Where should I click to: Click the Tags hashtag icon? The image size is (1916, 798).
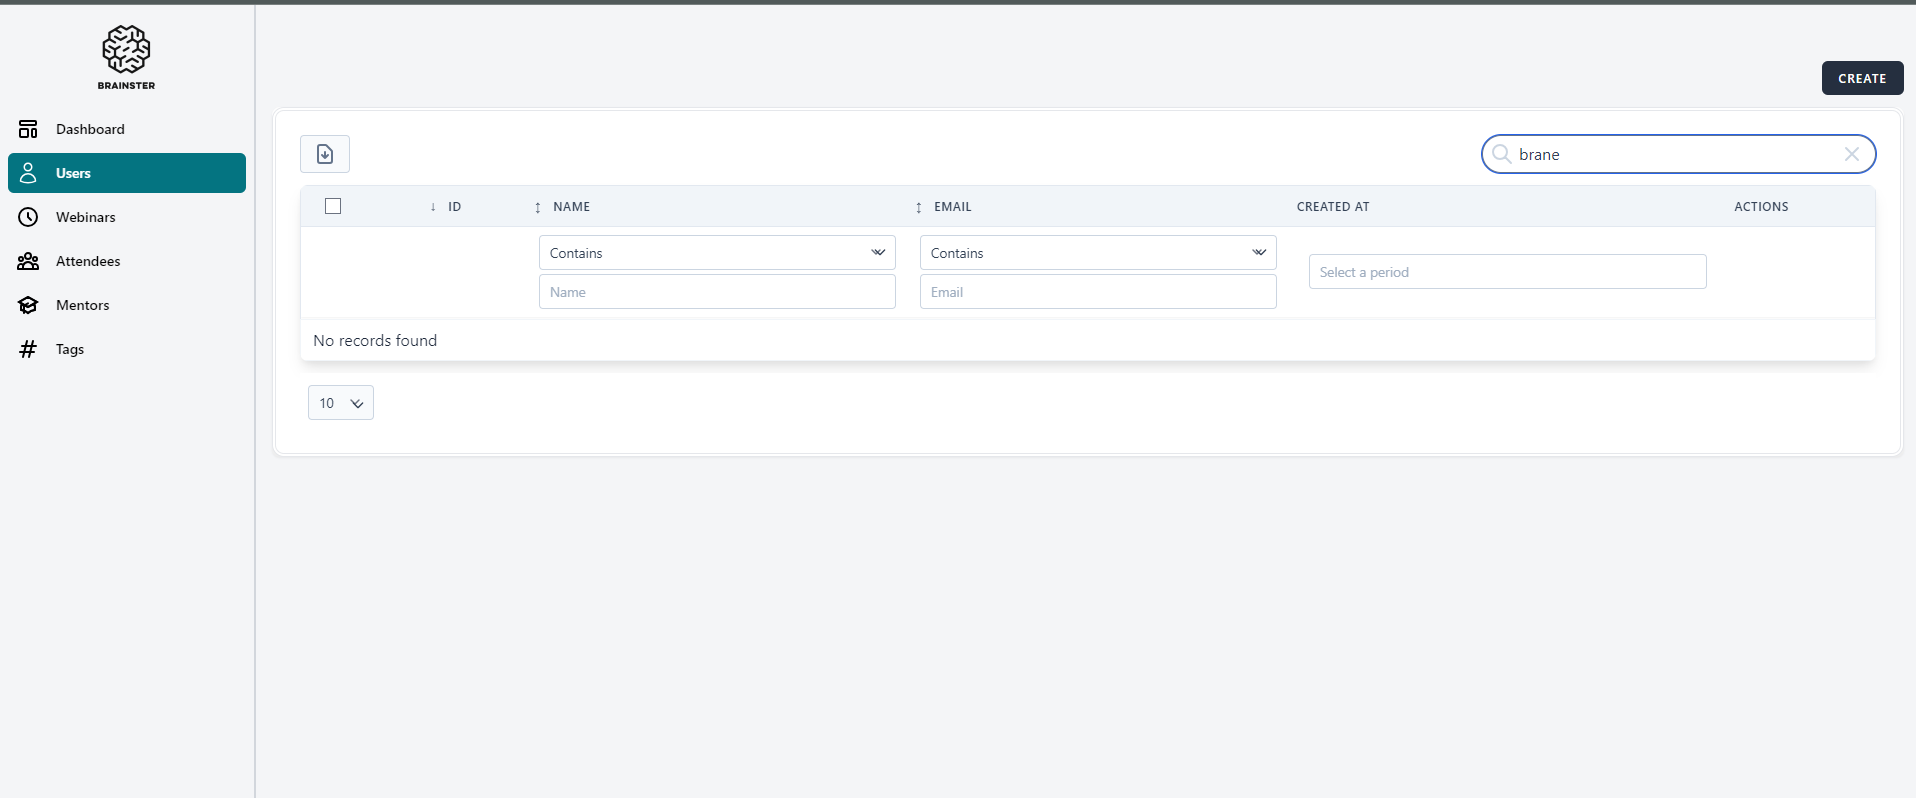28,349
